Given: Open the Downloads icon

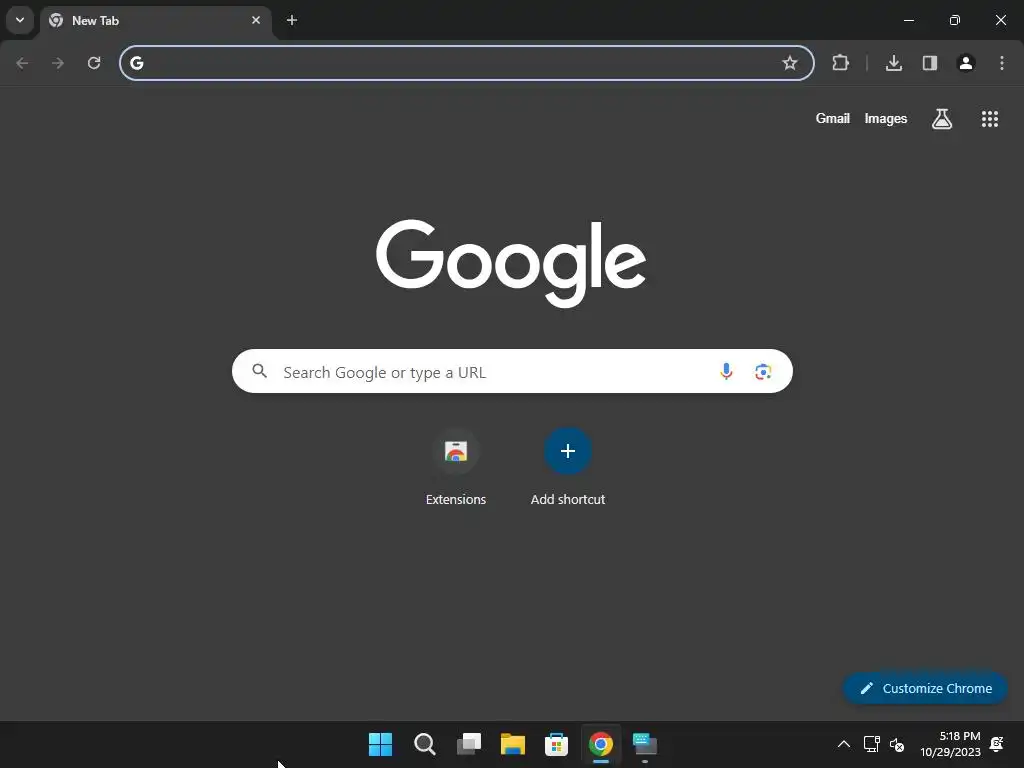Looking at the screenshot, I should point(893,63).
